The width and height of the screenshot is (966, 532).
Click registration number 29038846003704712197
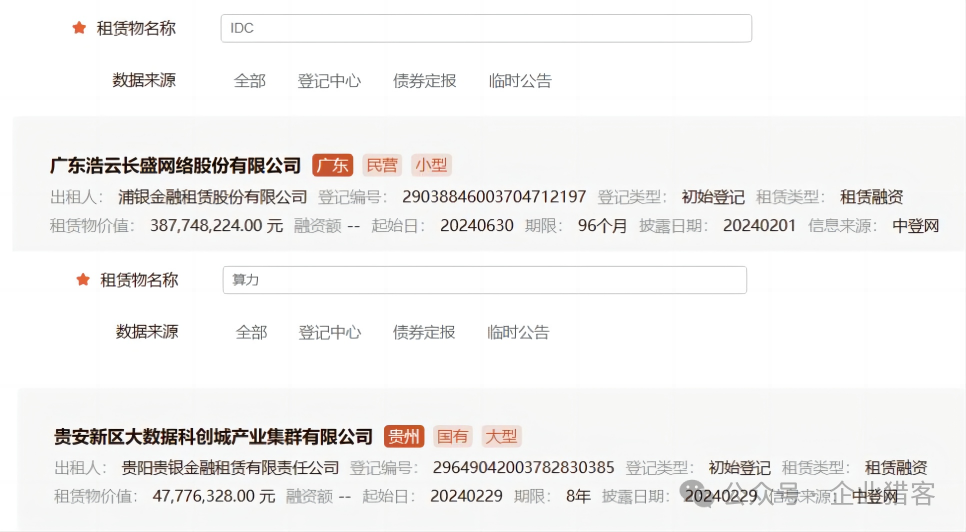[494, 197]
